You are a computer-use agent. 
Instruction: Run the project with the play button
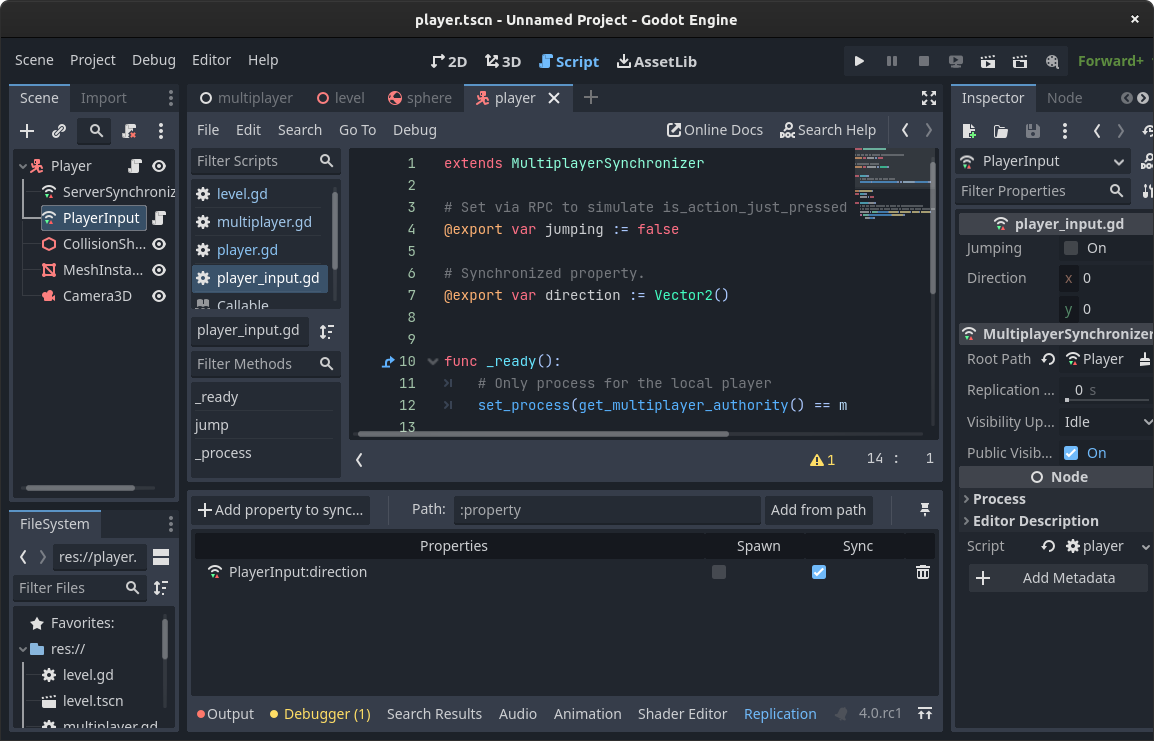pos(859,61)
